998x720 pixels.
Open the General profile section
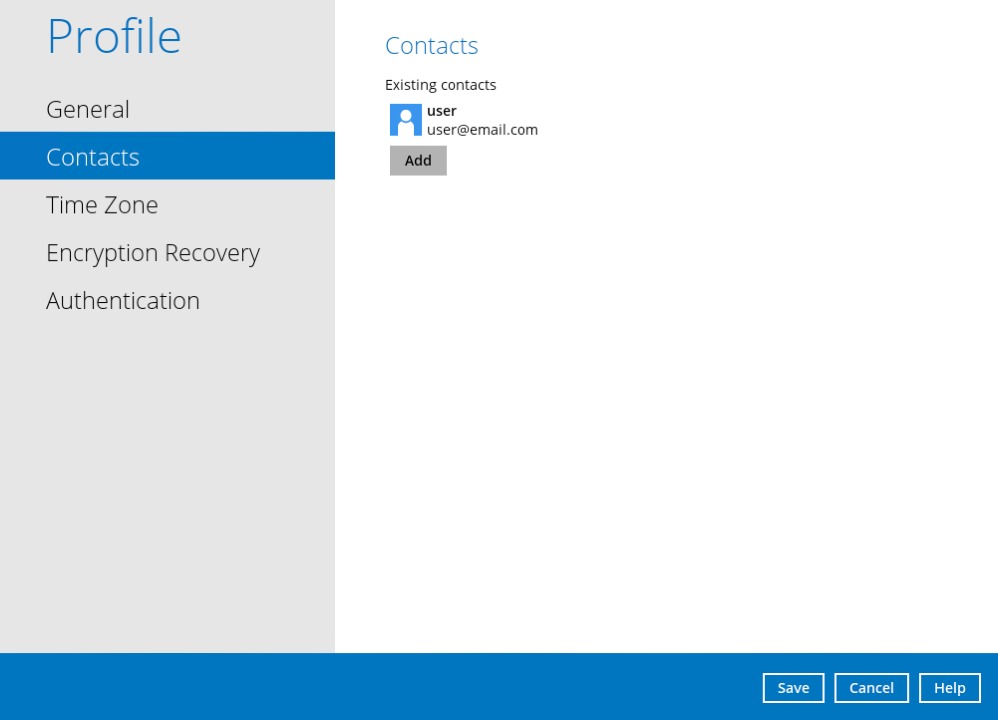(88, 109)
